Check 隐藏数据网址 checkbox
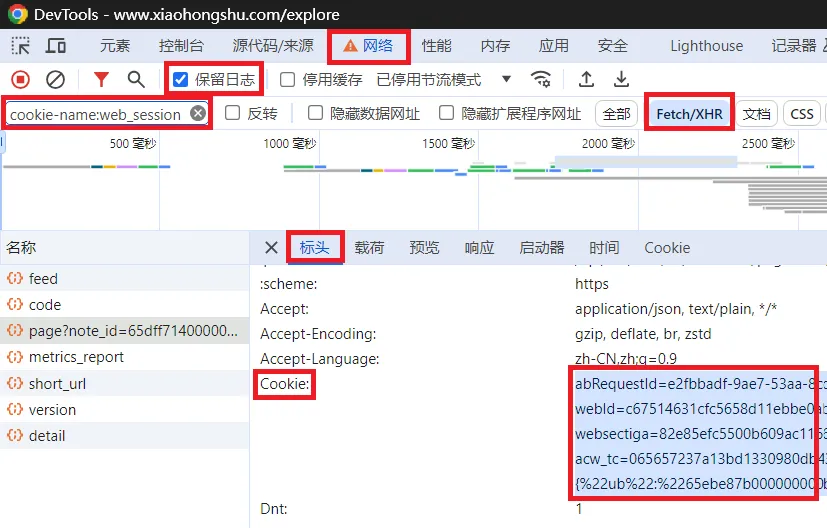 tap(315, 113)
